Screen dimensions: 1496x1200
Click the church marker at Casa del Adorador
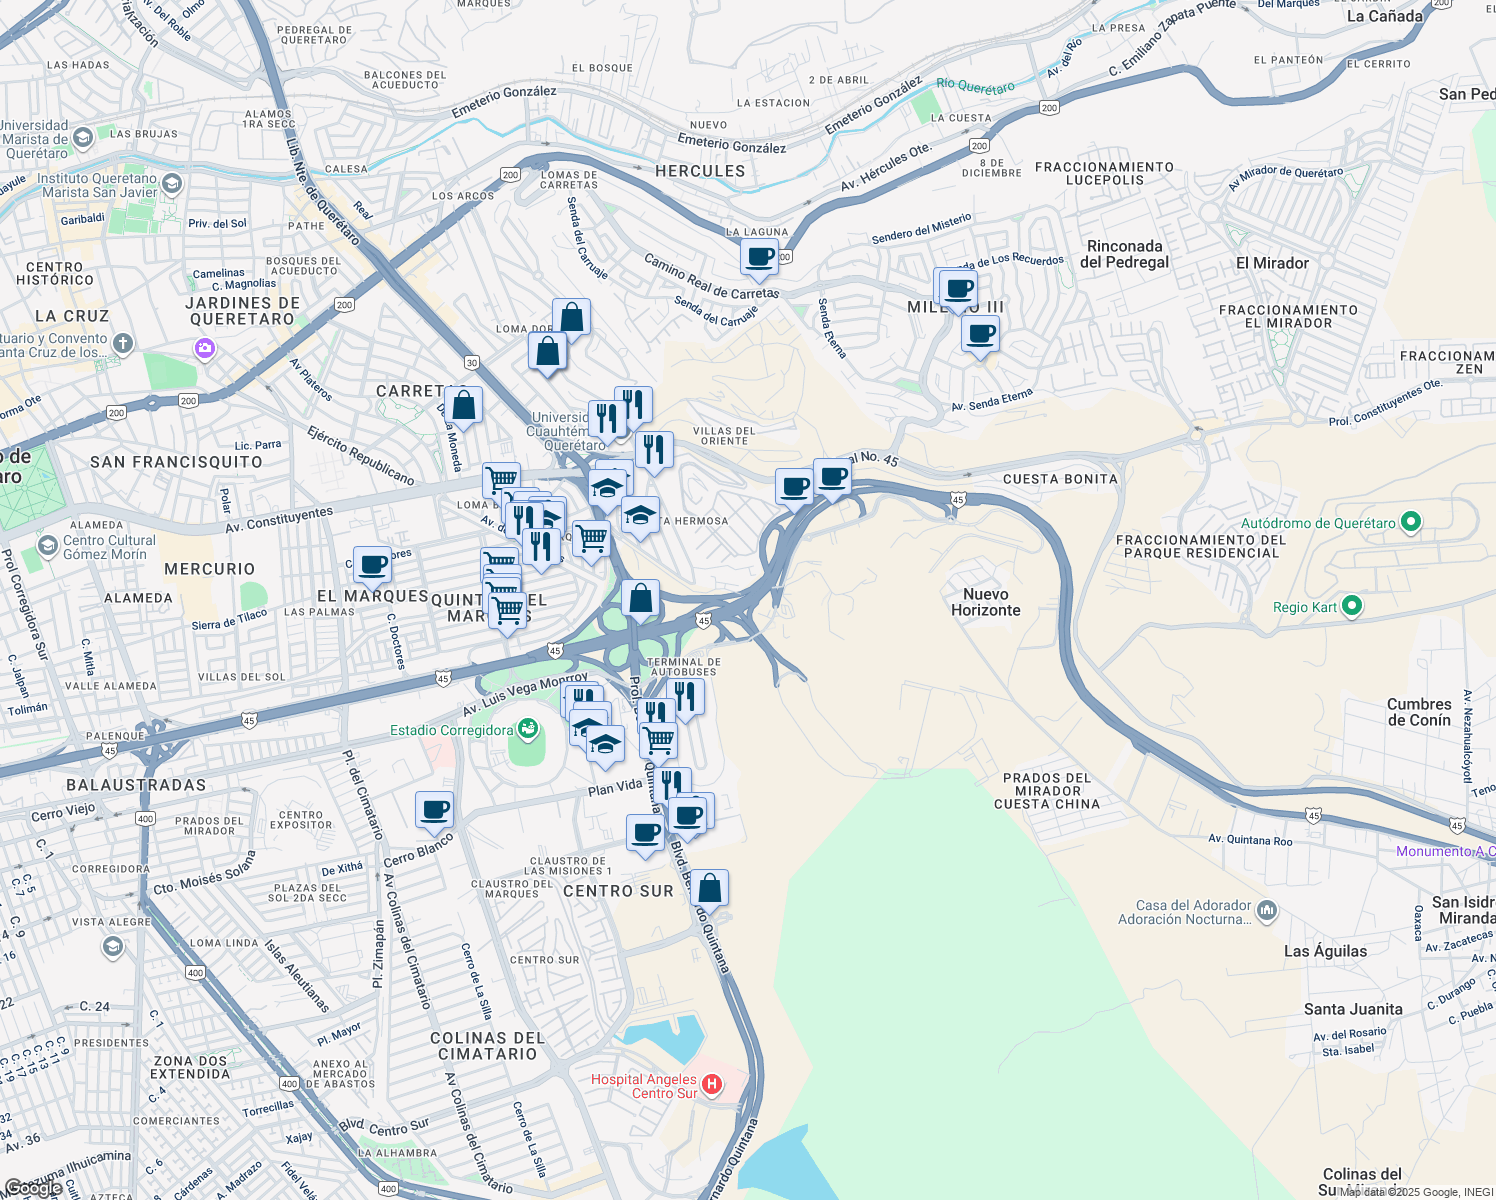click(x=1266, y=911)
